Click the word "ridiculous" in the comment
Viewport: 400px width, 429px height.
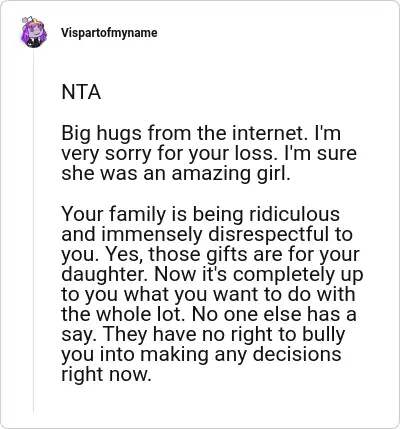click(x=295, y=214)
